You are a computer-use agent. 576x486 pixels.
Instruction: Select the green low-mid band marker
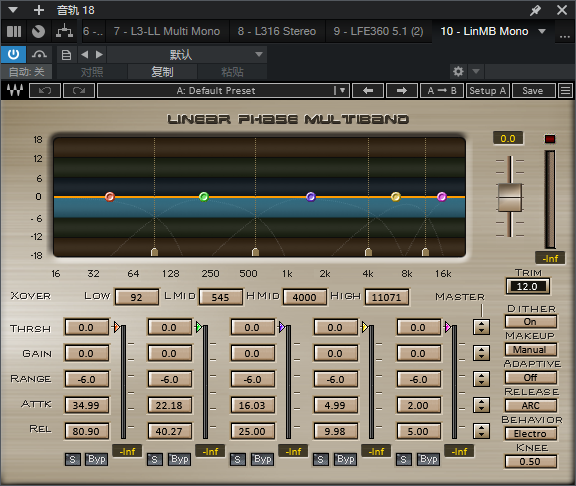[x=204, y=197]
